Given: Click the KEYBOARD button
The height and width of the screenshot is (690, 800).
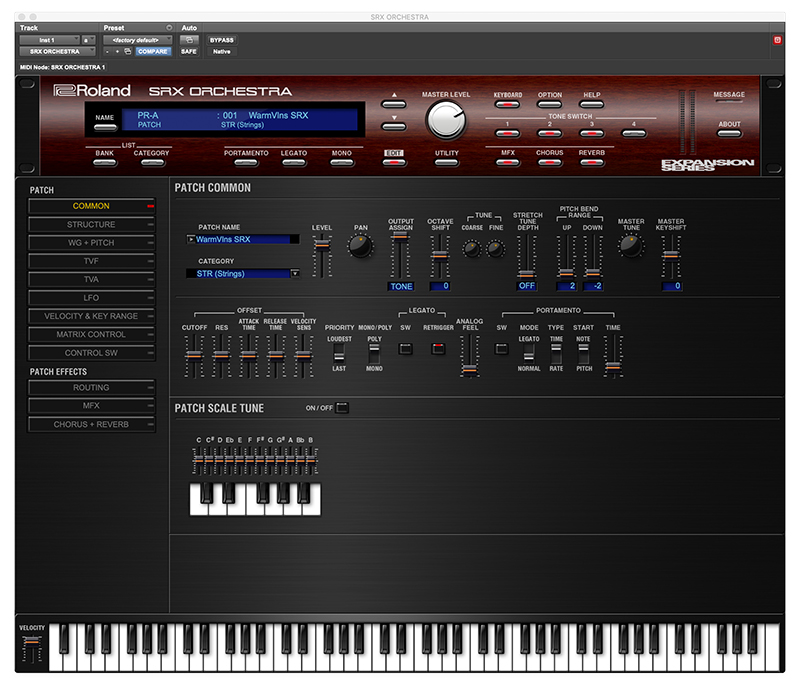Looking at the screenshot, I should (507, 104).
